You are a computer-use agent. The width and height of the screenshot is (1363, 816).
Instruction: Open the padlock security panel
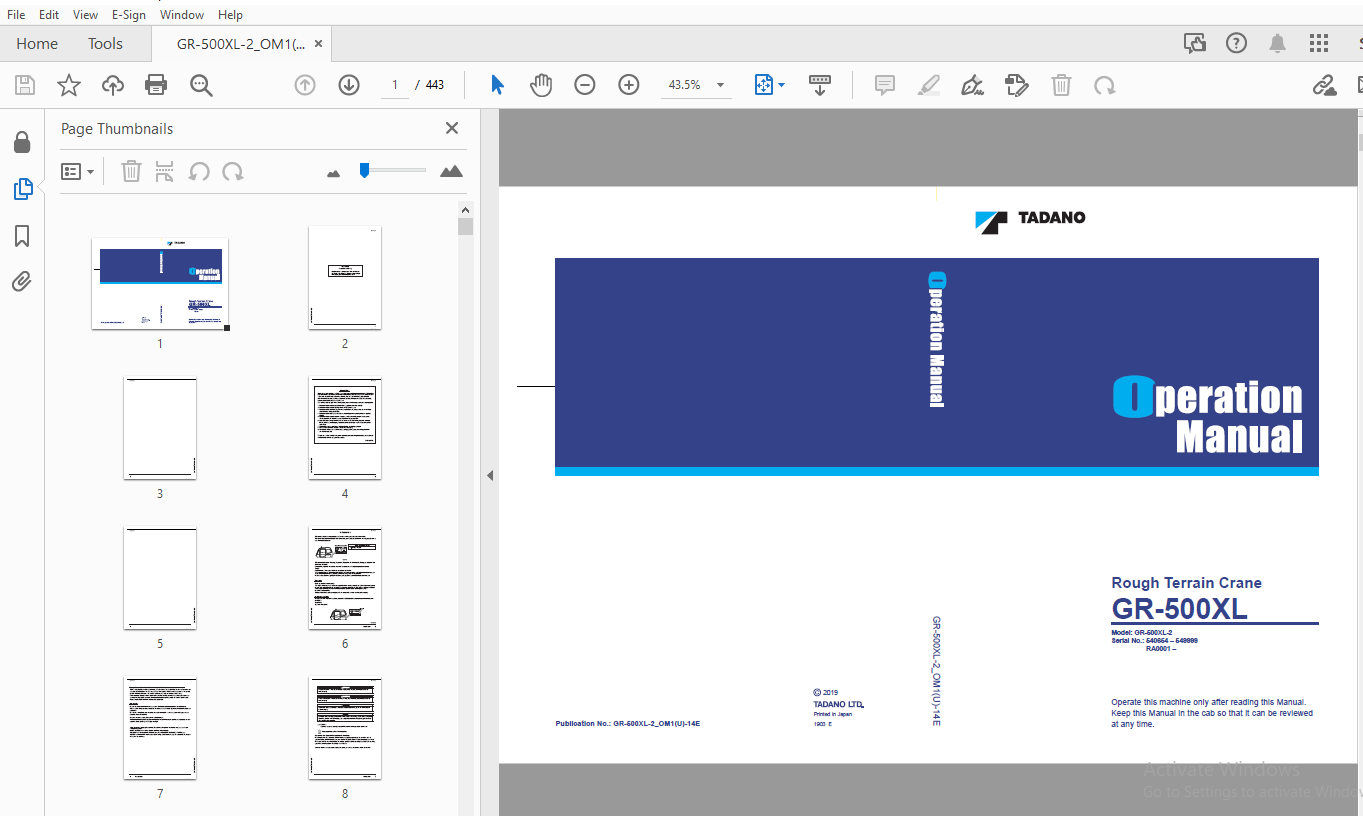pyautogui.click(x=22, y=142)
